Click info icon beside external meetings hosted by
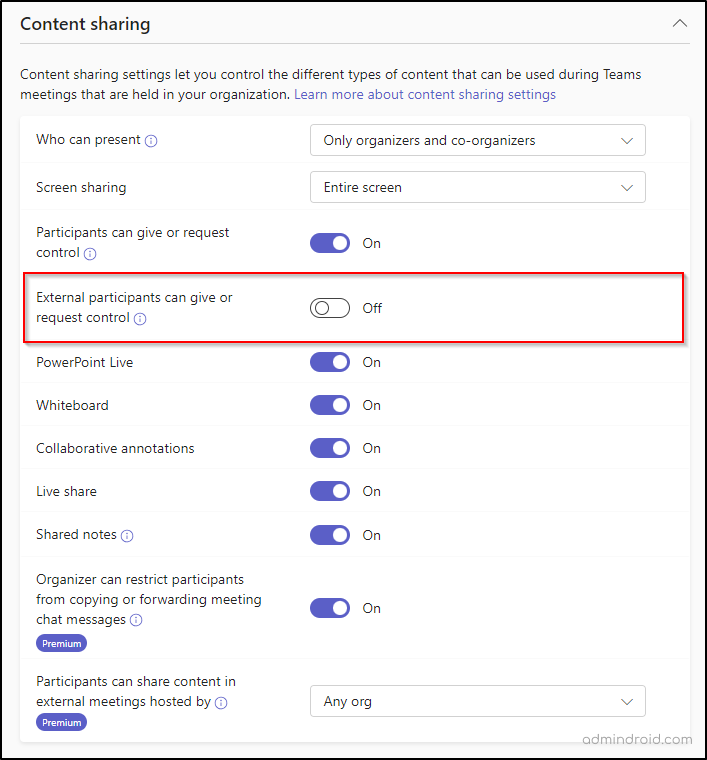 221,703
